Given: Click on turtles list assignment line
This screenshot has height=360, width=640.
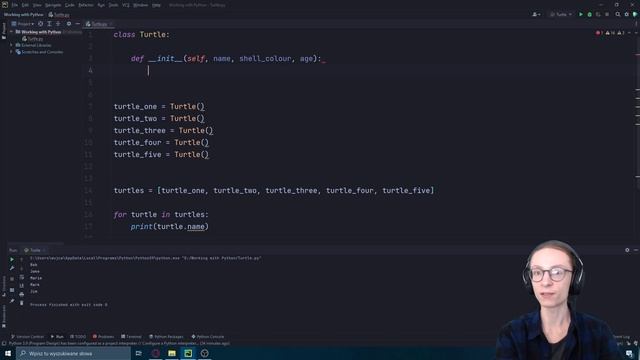Looking at the screenshot, I should coord(274,191).
